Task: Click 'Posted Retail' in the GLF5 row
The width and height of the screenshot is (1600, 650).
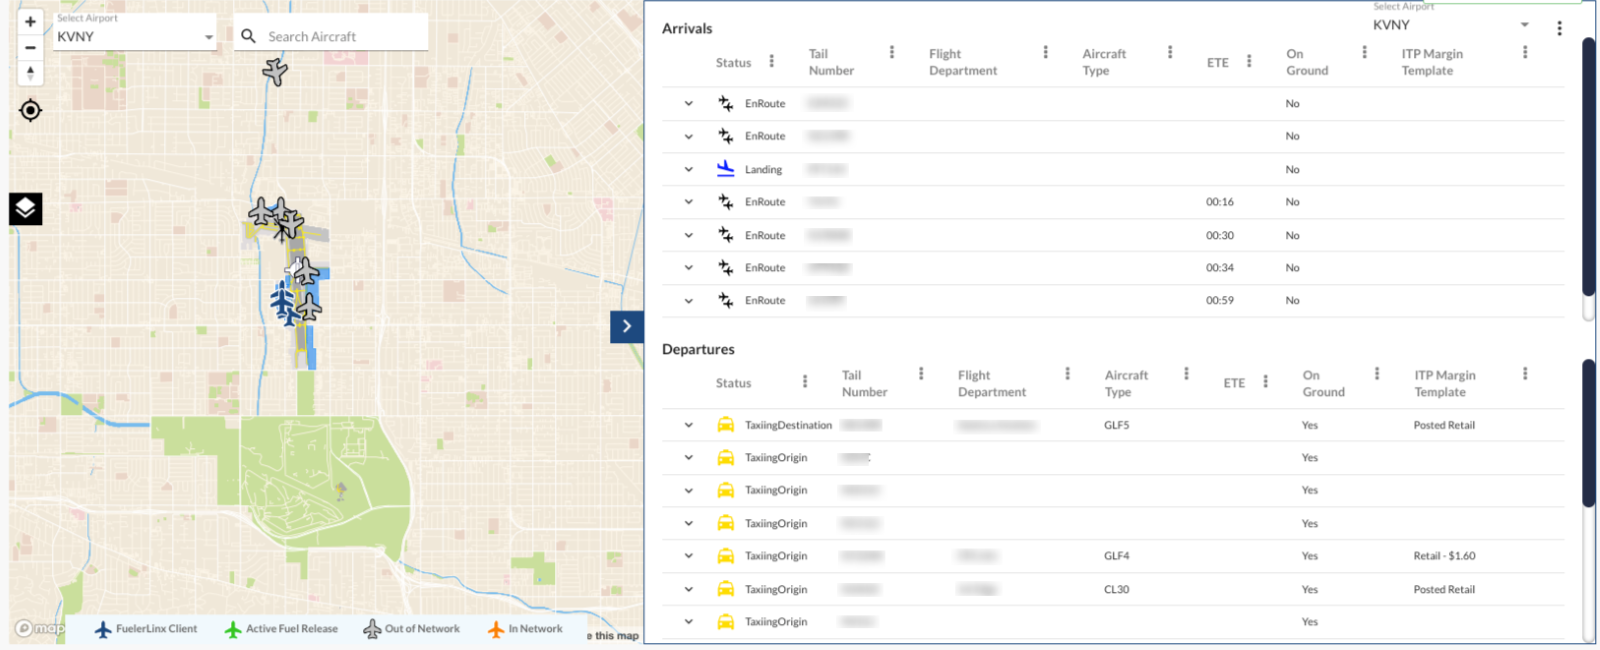Action: pos(1444,425)
